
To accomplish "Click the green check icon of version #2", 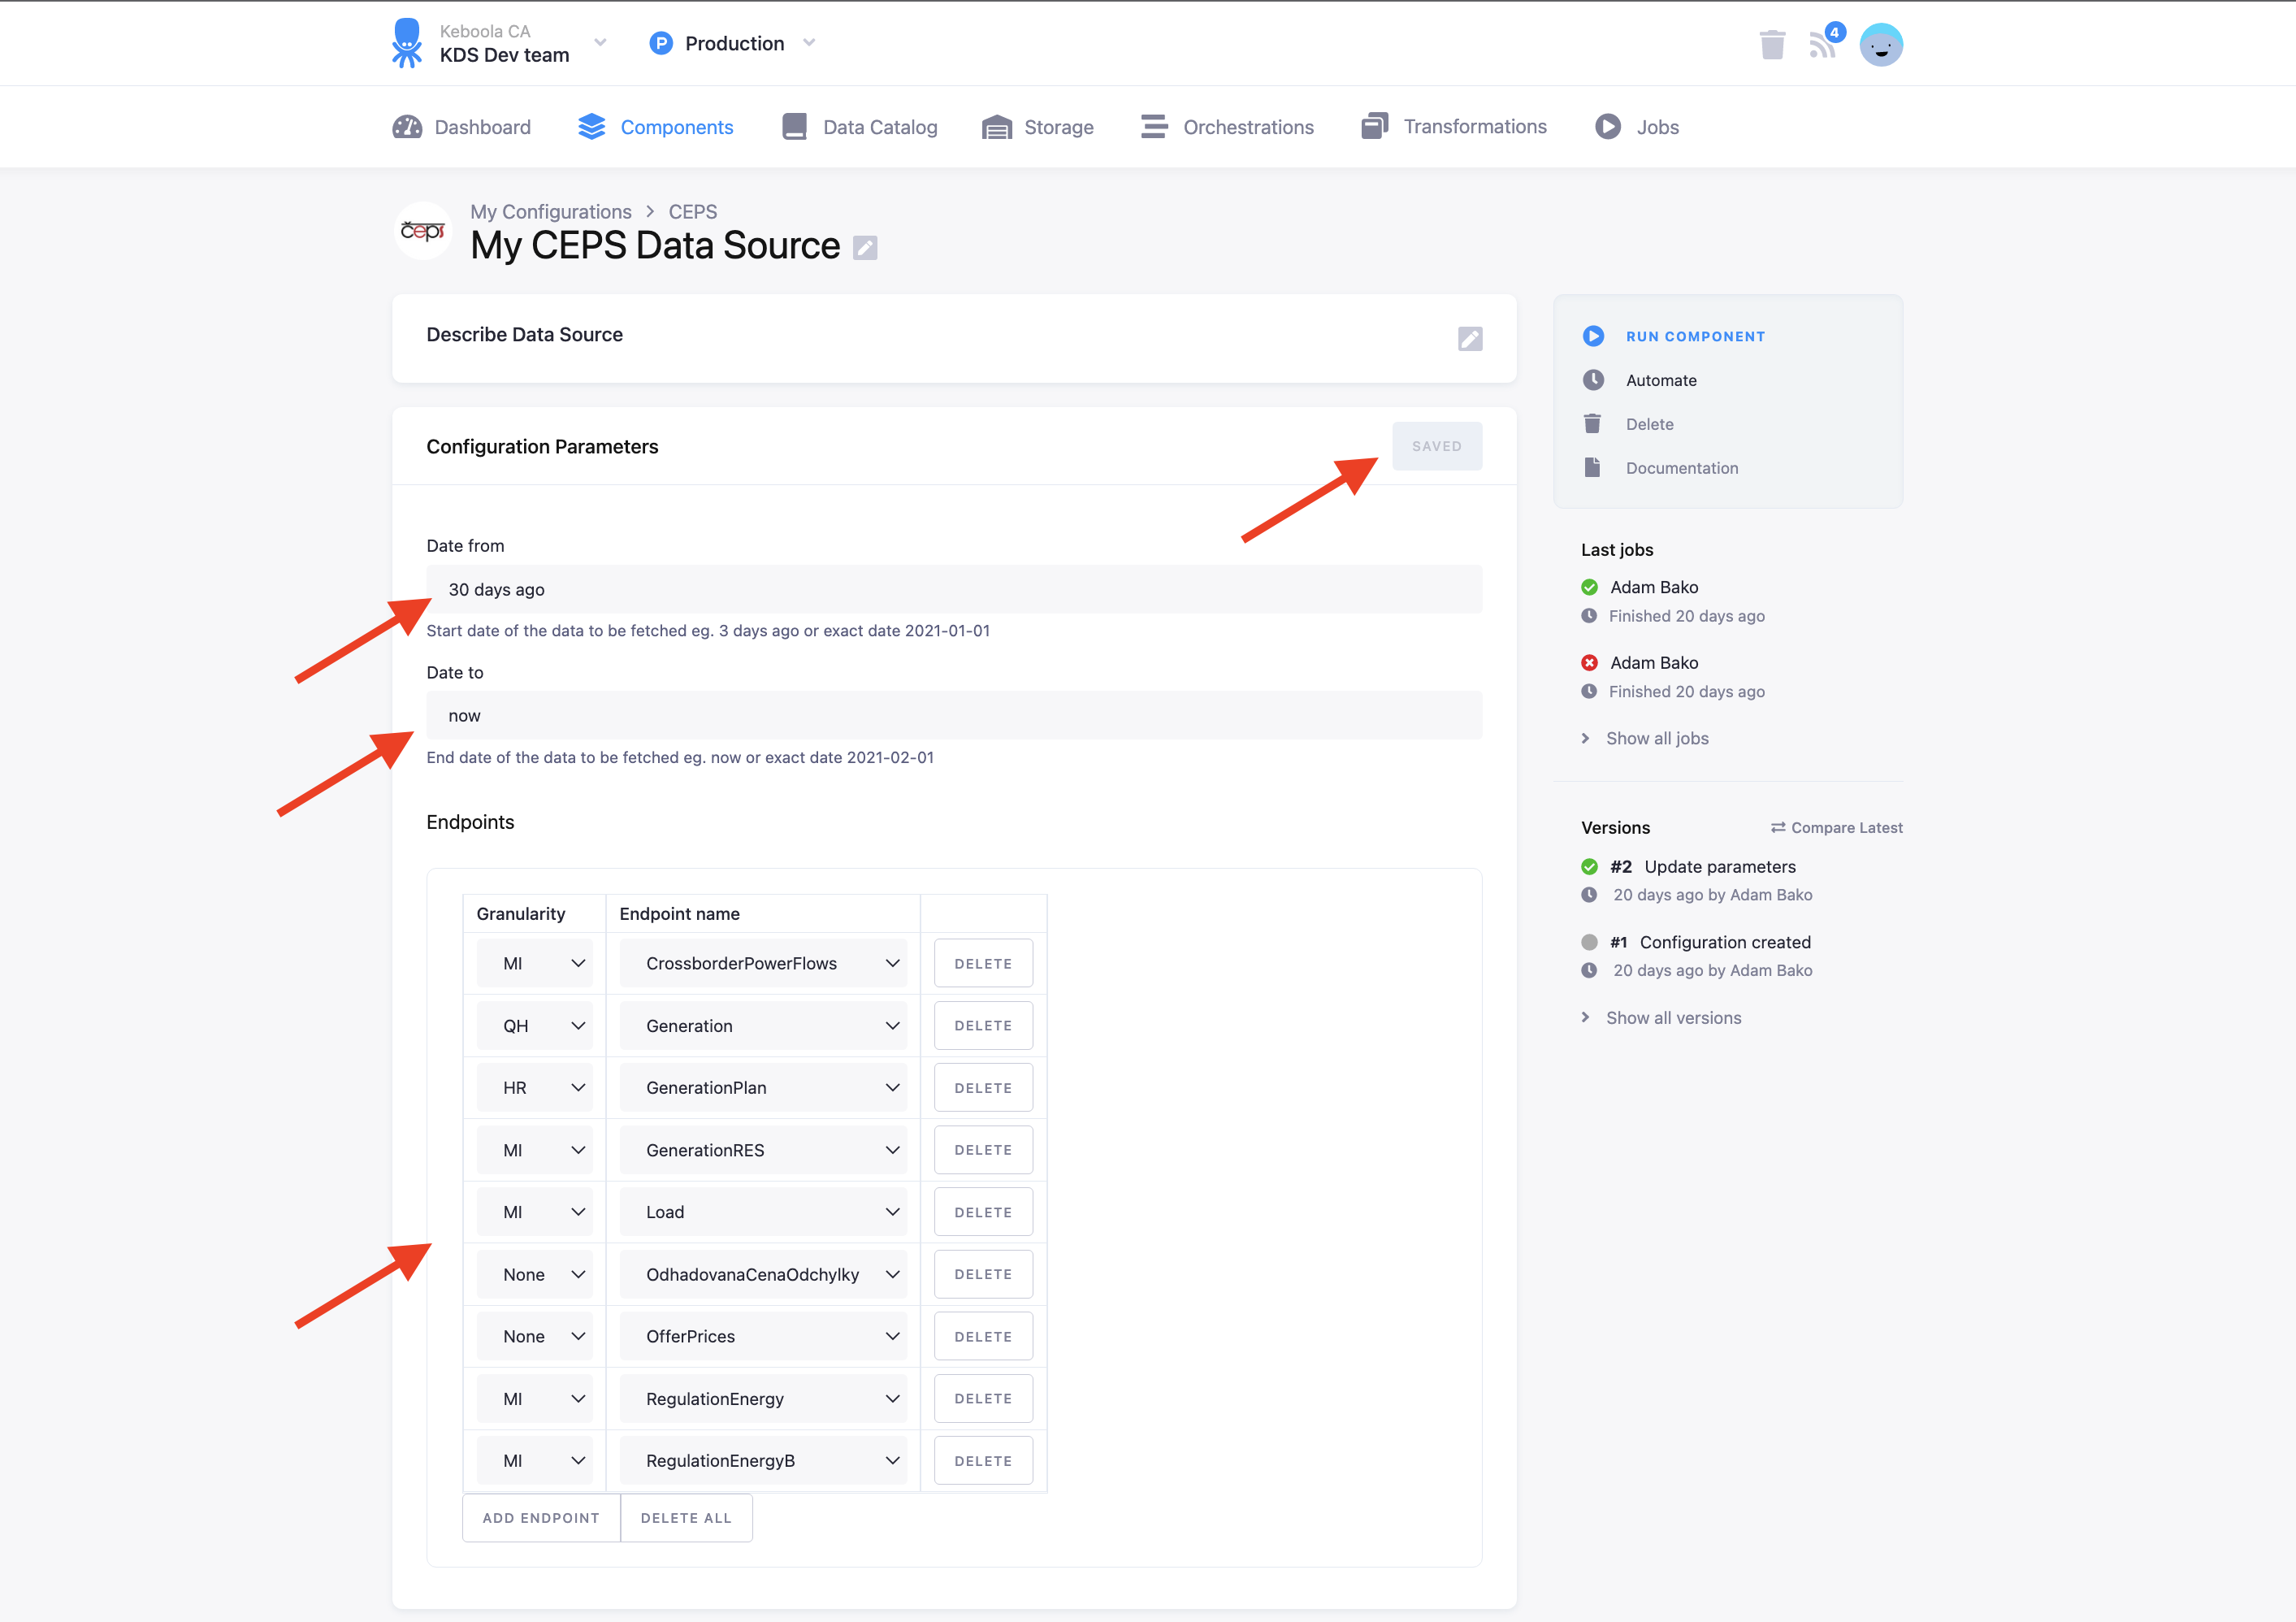I will tap(1589, 867).
